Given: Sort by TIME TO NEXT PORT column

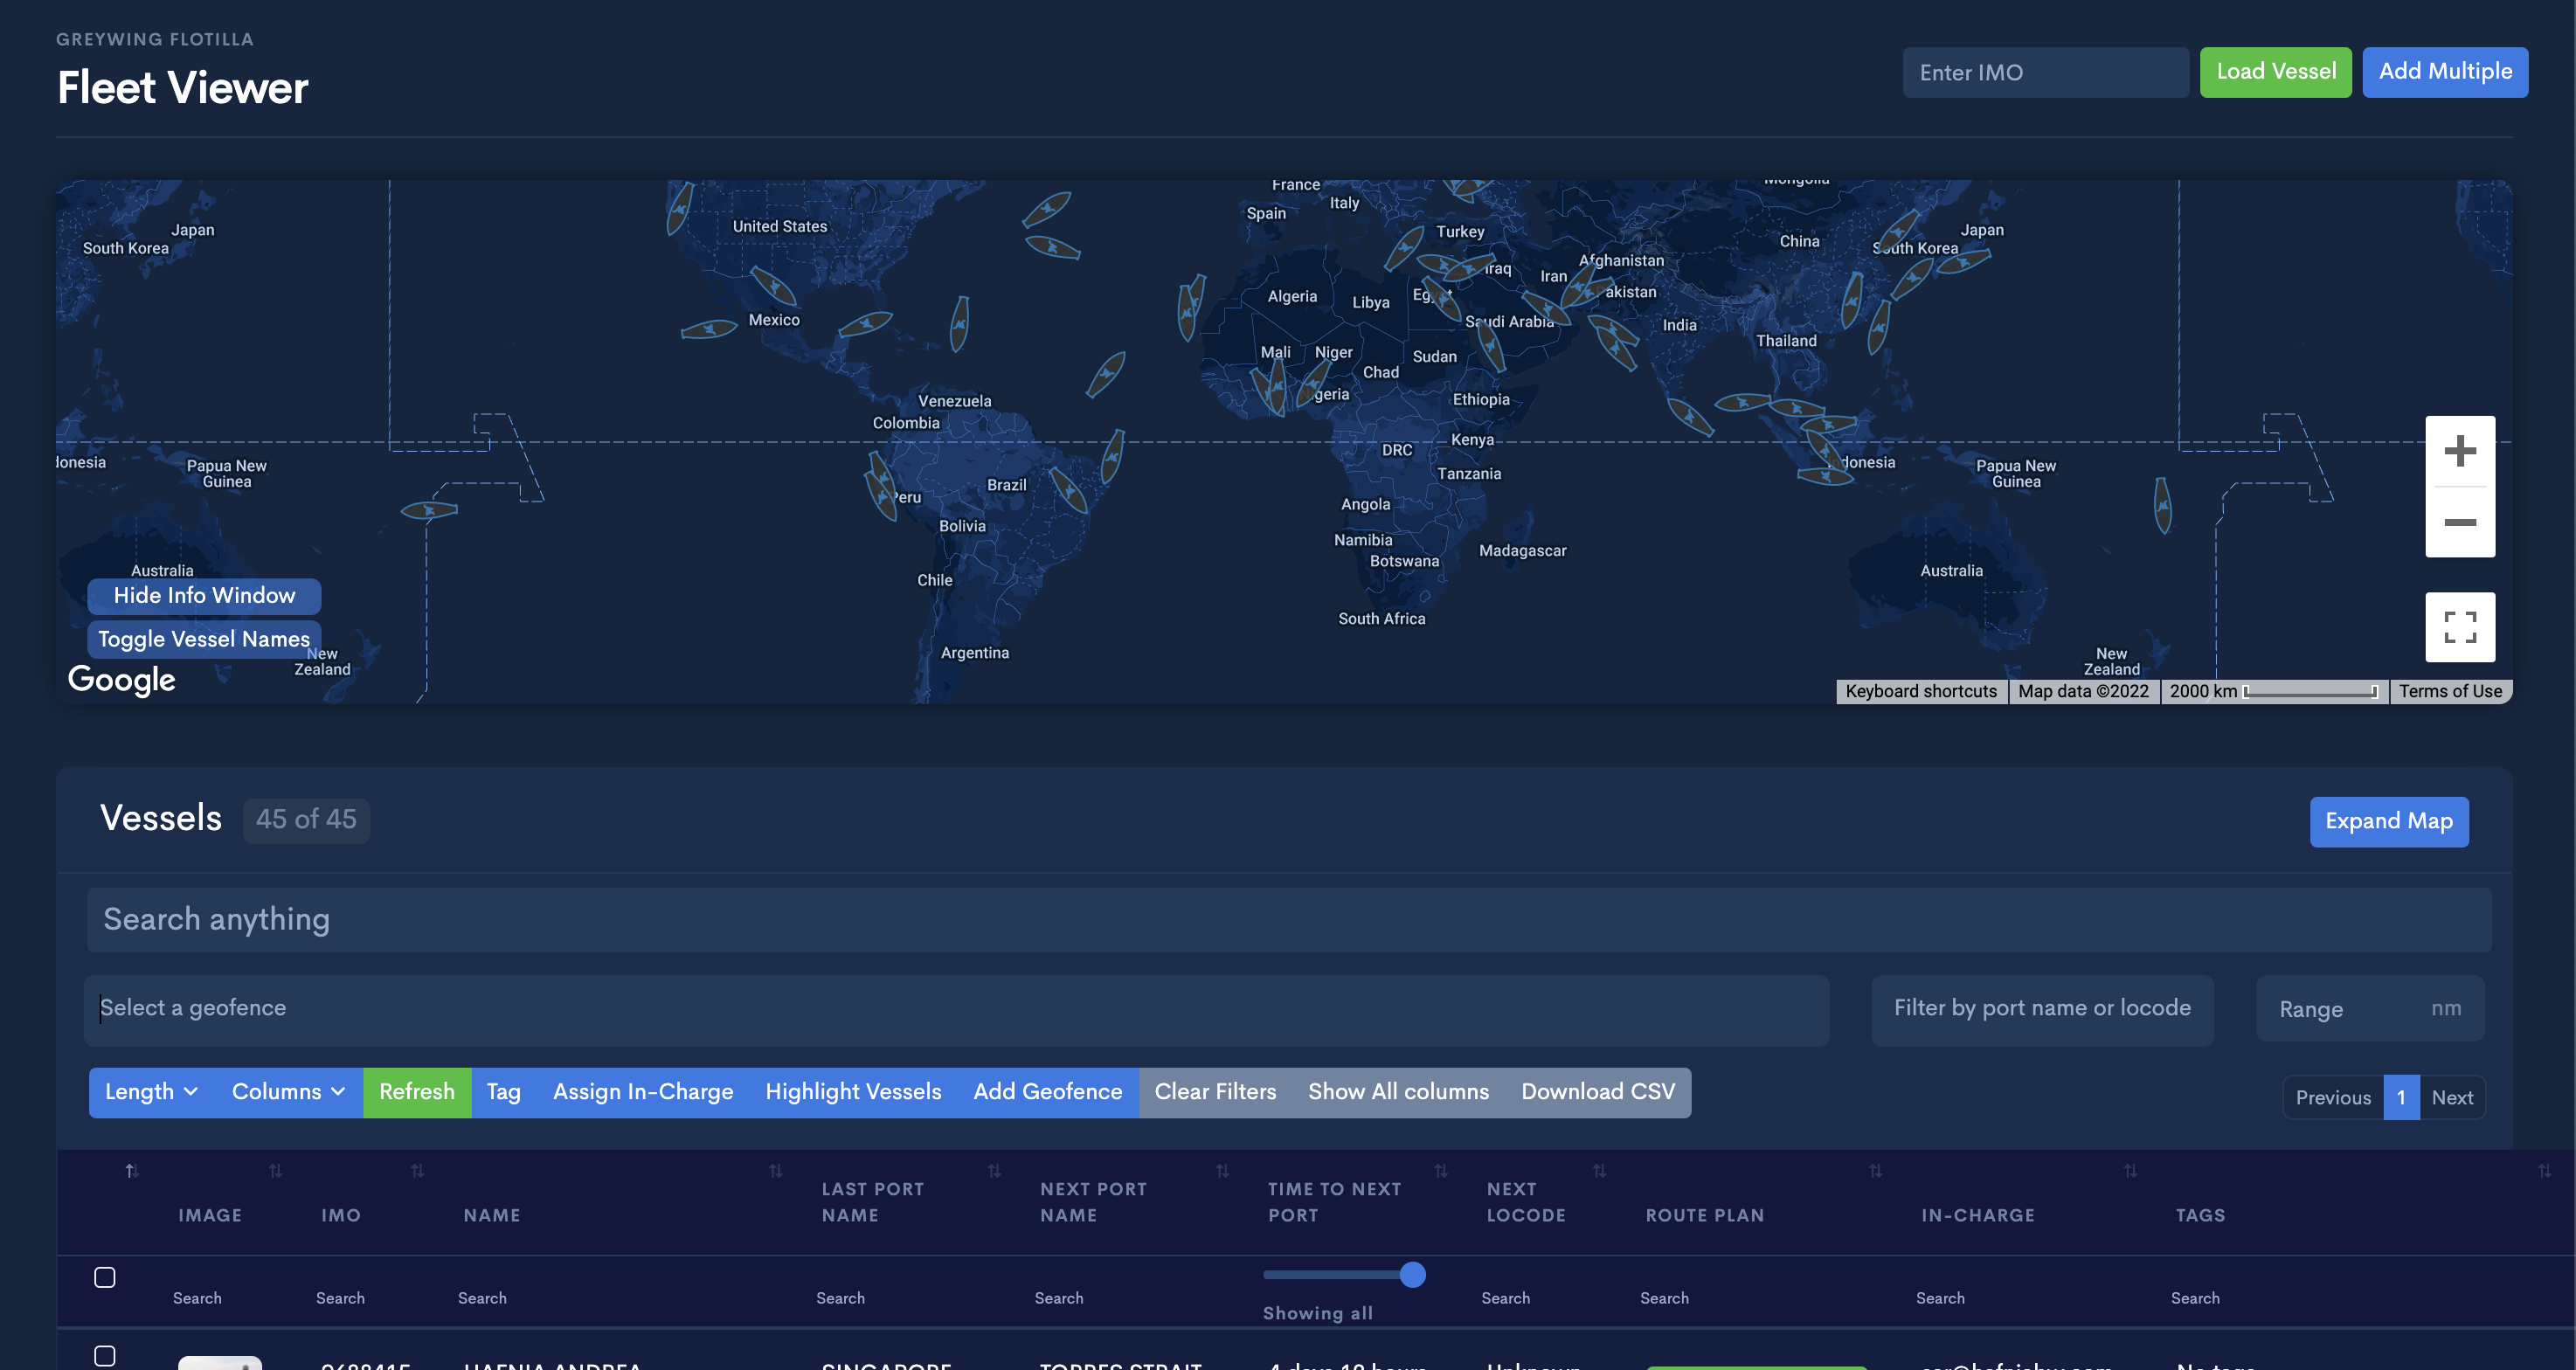Looking at the screenshot, I should [x=1441, y=1170].
